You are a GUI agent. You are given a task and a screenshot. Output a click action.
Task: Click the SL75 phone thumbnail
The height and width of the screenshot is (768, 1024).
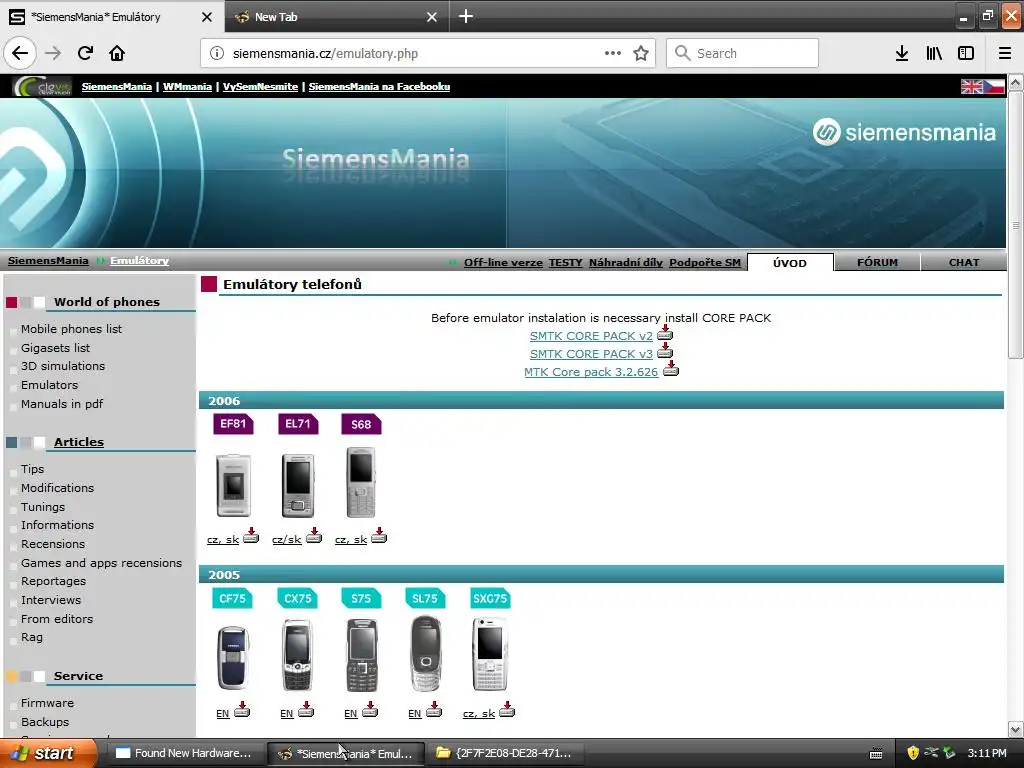(x=426, y=654)
